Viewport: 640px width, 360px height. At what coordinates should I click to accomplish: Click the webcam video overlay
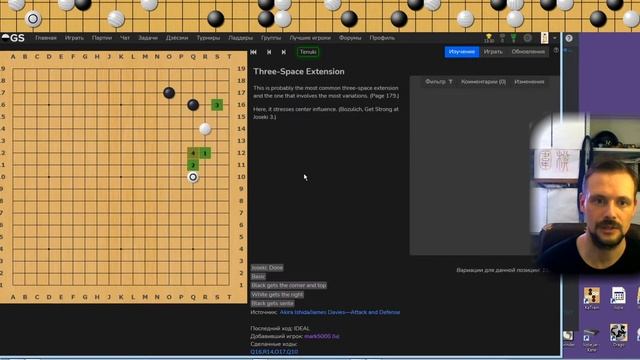pyautogui.click(x=584, y=194)
